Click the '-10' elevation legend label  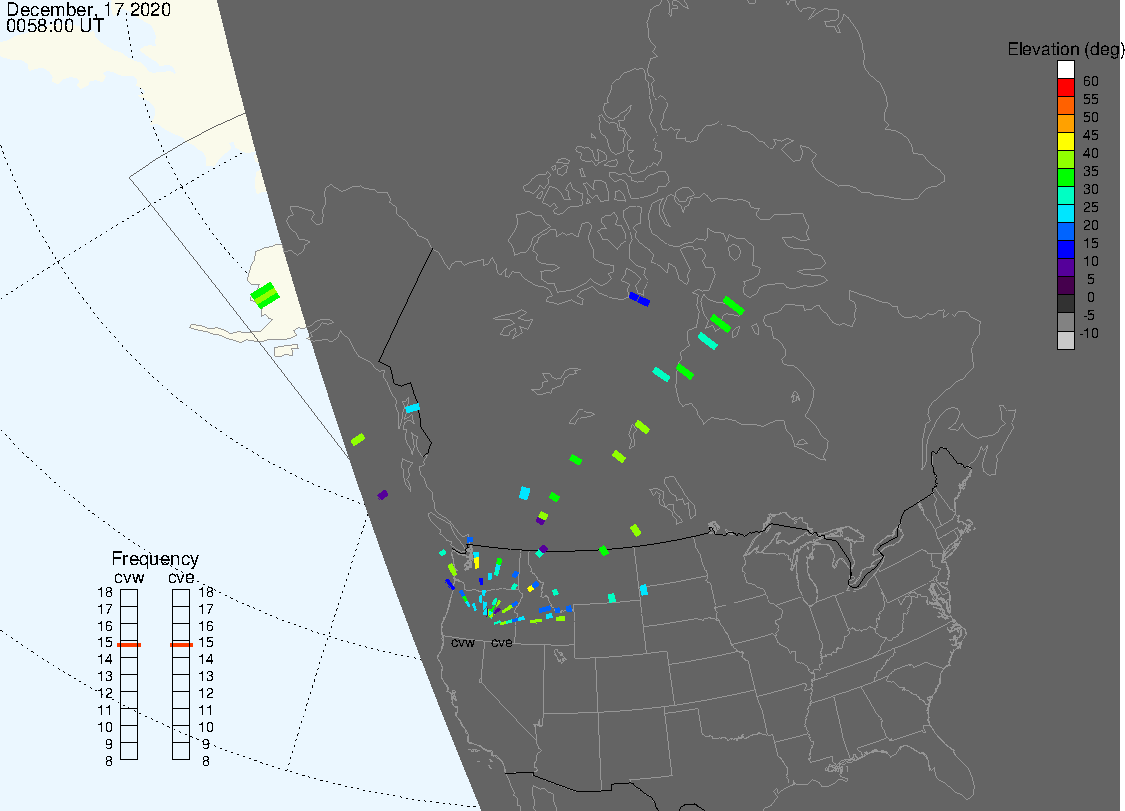tap(1089, 333)
